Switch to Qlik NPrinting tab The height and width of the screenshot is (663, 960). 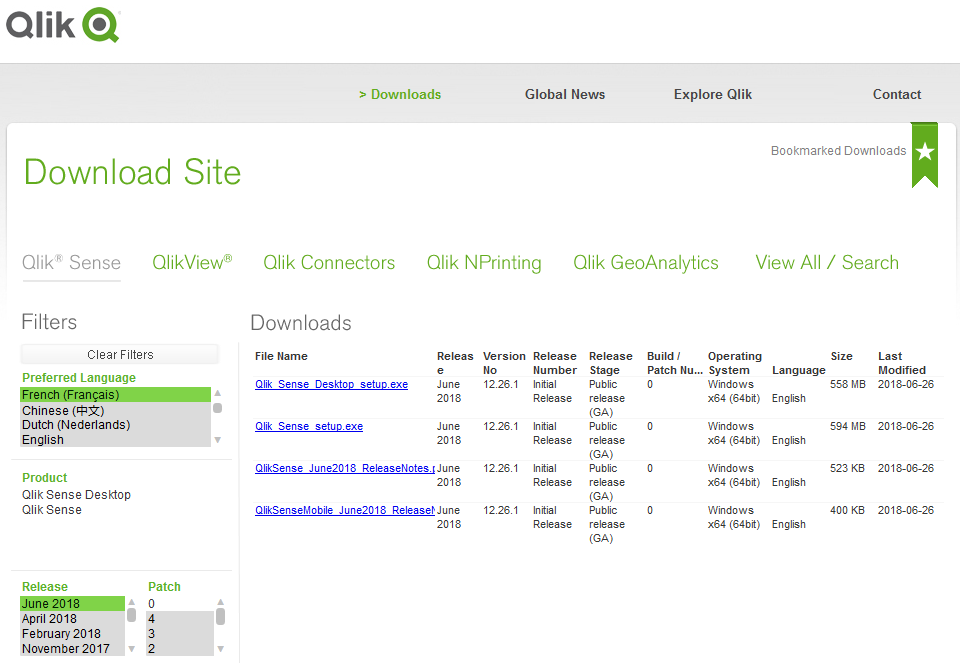484,263
